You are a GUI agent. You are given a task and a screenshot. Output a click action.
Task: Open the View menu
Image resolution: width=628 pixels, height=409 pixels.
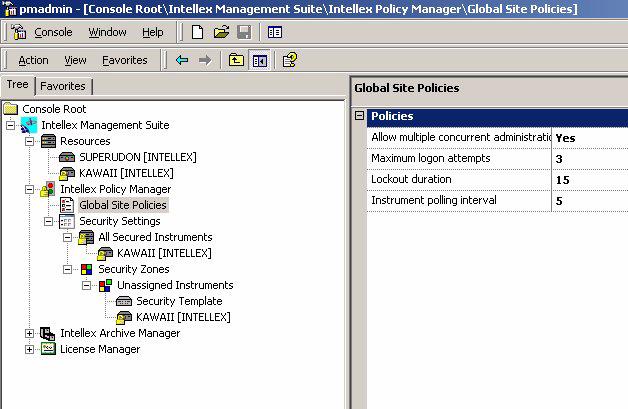click(x=75, y=60)
